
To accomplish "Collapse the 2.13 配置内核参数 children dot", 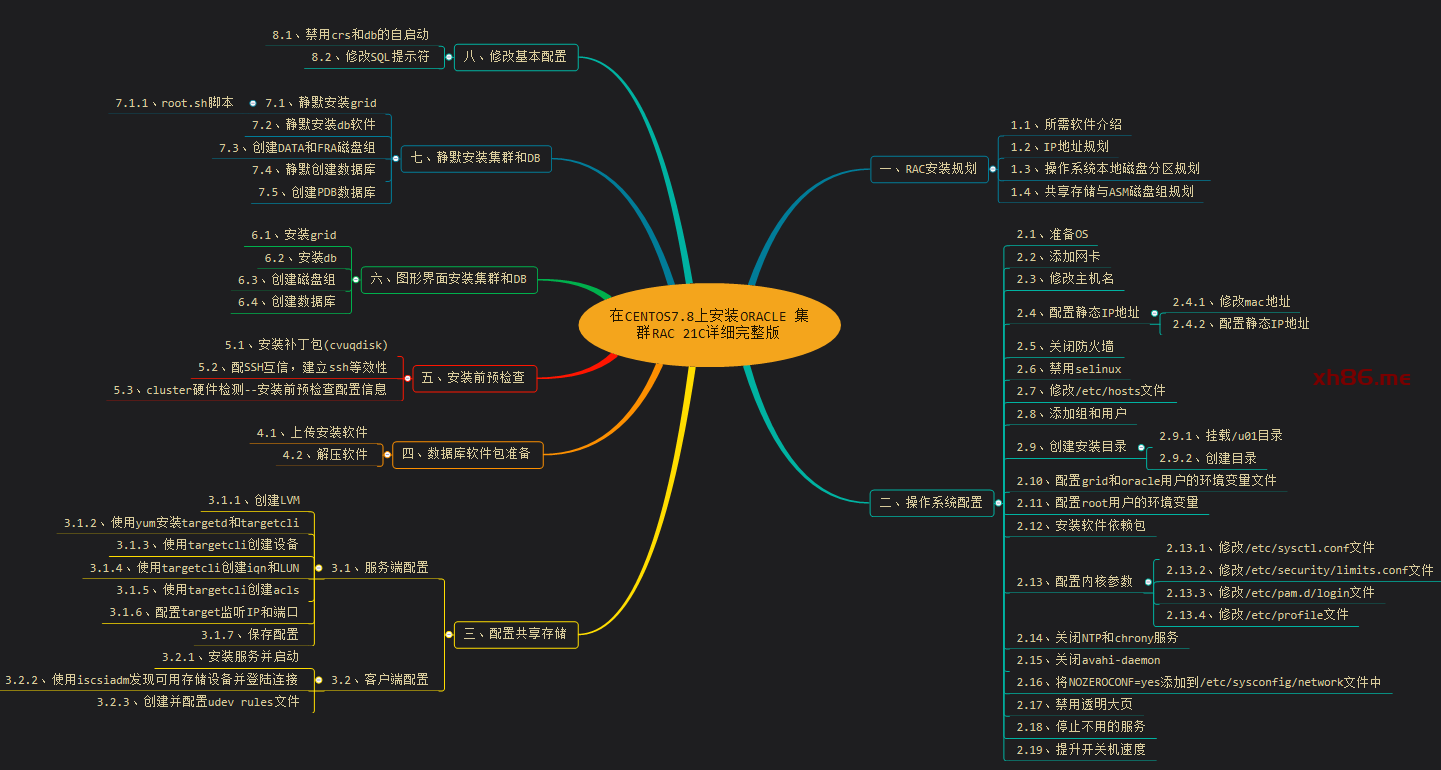I will tap(1148, 582).
